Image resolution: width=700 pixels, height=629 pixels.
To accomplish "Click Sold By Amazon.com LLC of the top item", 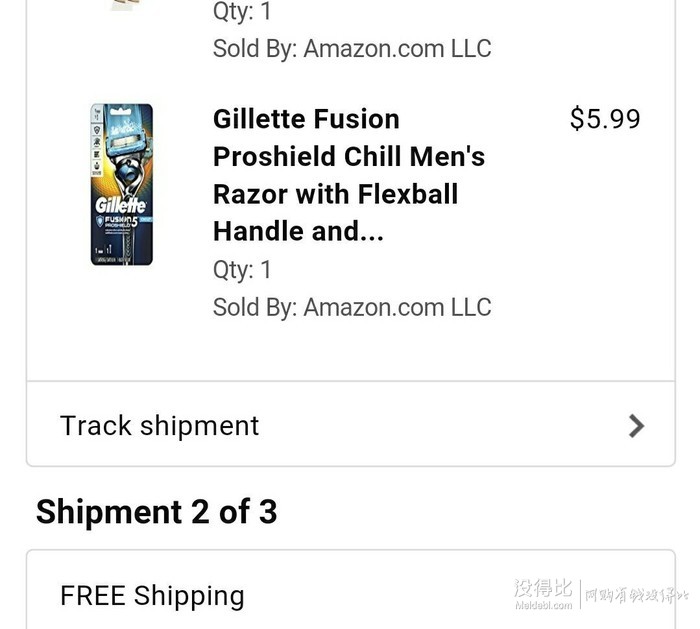I will click(x=352, y=48).
